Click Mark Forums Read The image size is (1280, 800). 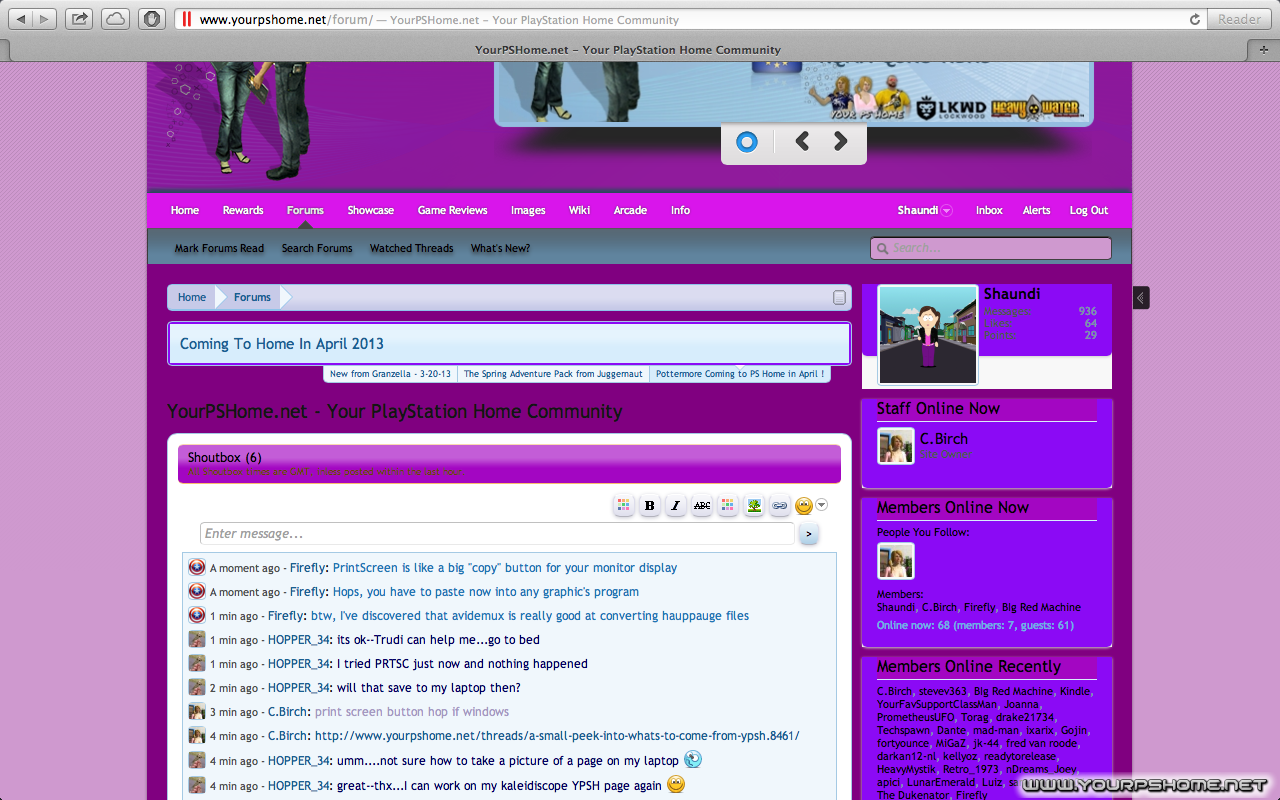(x=219, y=248)
